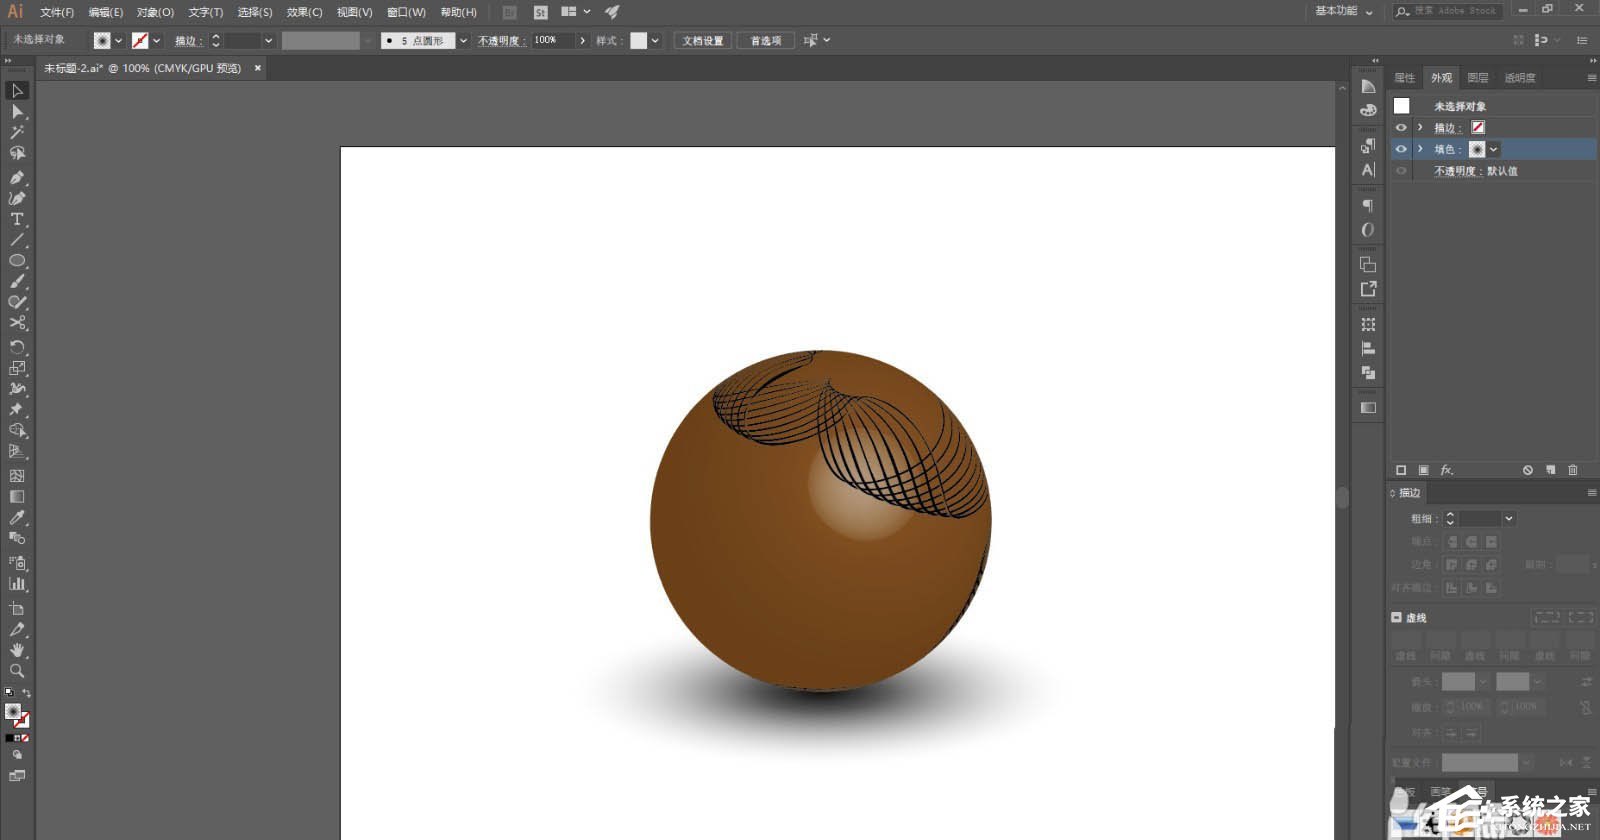Click the fx add effect button
1600x840 pixels.
pos(1446,470)
